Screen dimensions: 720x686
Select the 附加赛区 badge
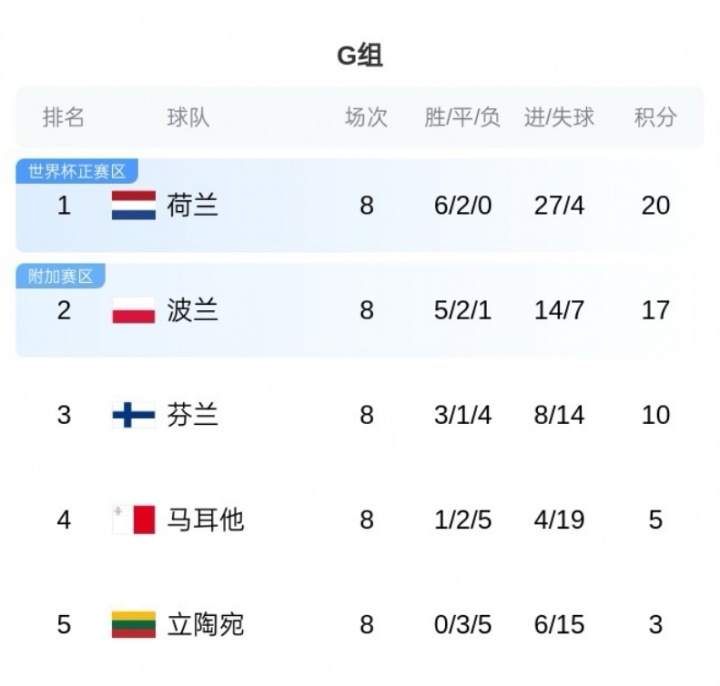coord(61,276)
